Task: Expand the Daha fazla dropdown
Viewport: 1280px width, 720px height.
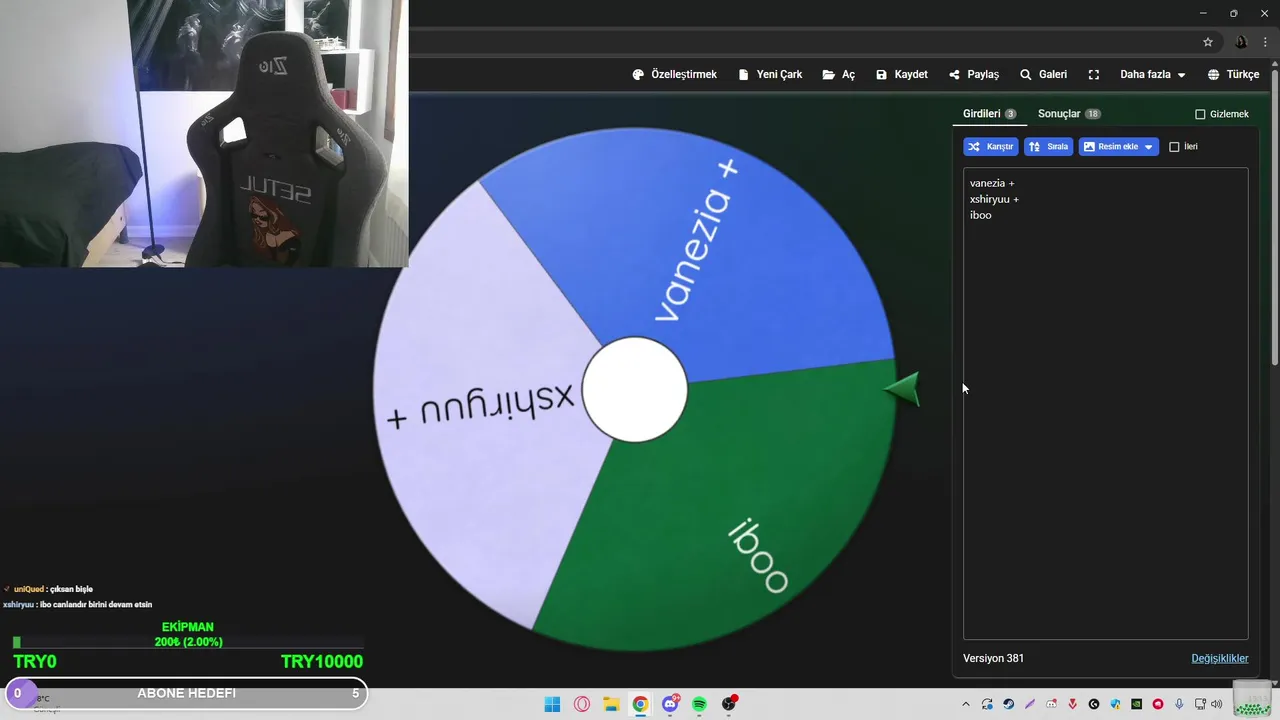Action: pos(1152,75)
